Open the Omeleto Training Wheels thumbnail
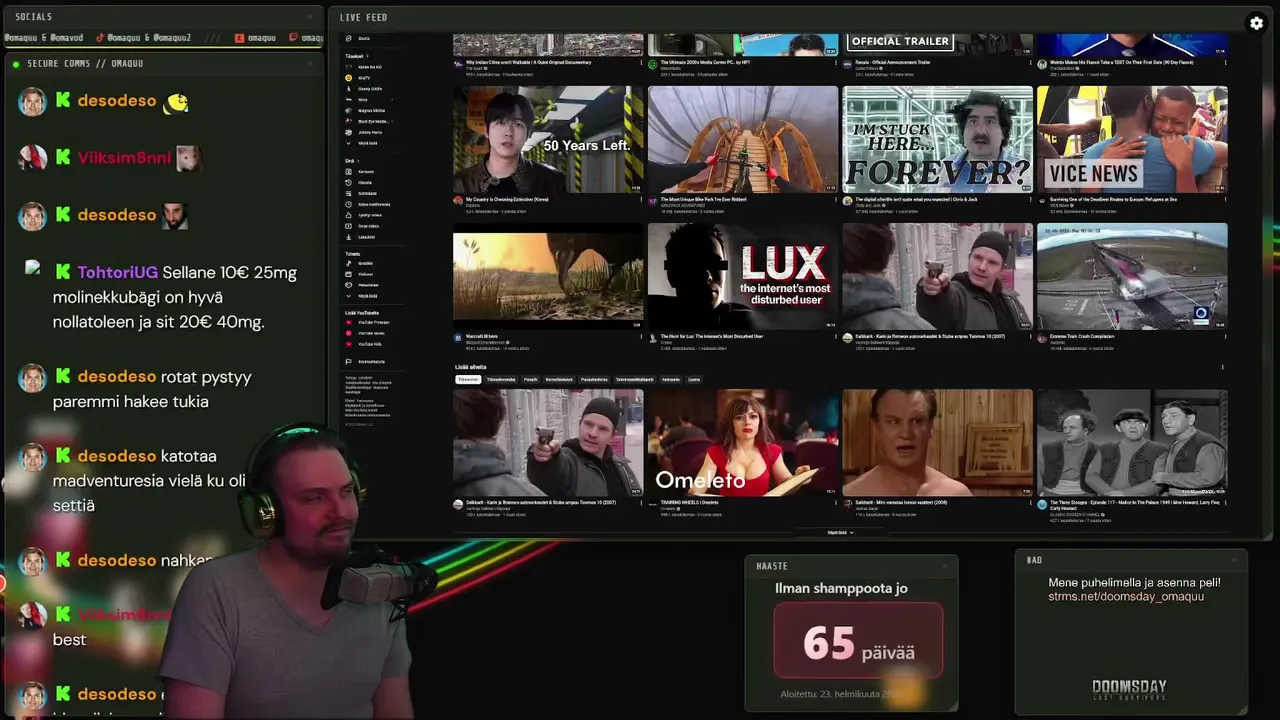The image size is (1280, 720). tap(743, 442)
